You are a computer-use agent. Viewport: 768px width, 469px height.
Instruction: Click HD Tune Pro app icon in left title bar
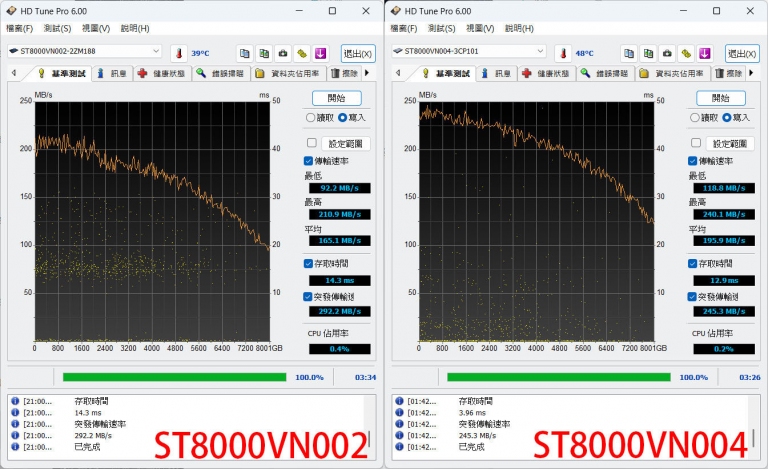[x=11, y=11]
